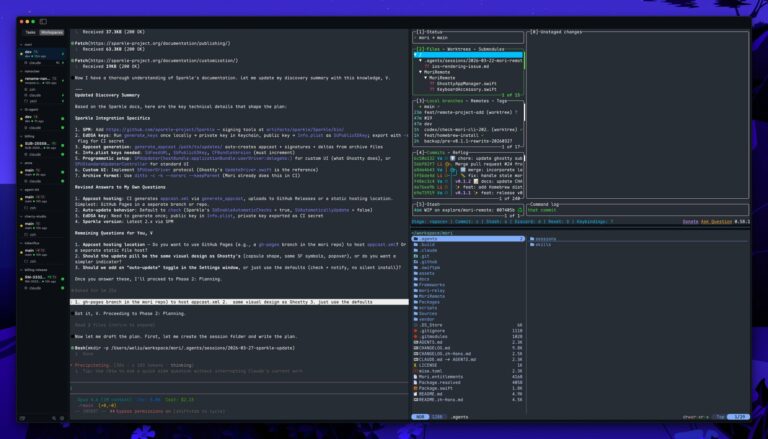Select the feat/remote-project-add branch
This screenshot has height=439, width=768.
click(469, 112)
